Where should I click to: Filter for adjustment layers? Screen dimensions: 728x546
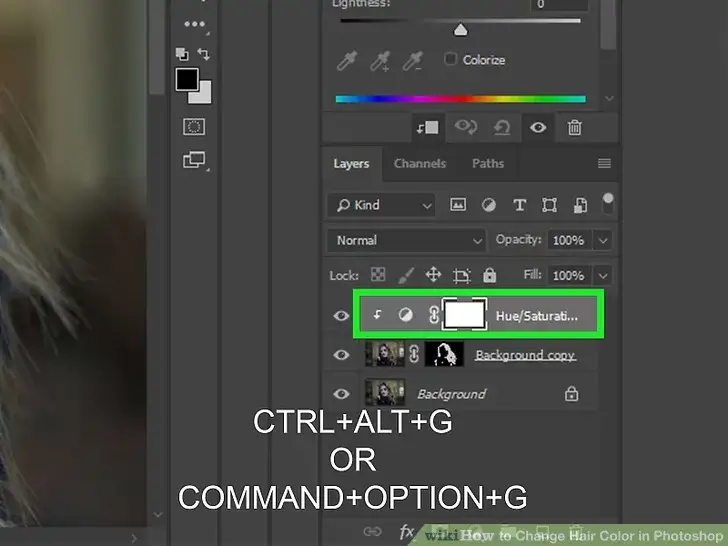coord(488,205)
